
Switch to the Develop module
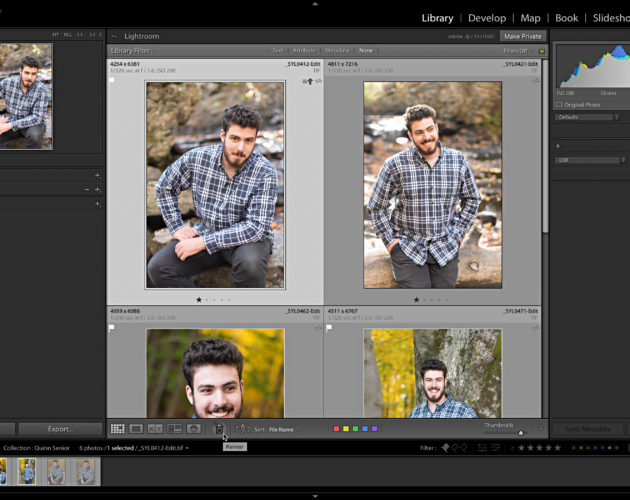click(x=487, y=18)
